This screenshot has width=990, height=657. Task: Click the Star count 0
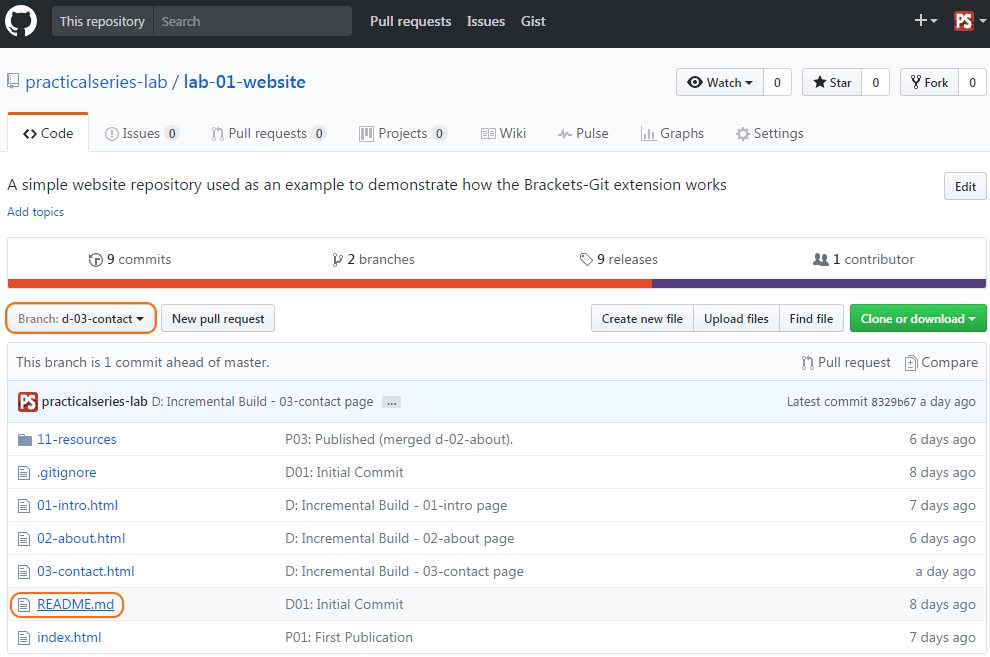click(876, 82)
